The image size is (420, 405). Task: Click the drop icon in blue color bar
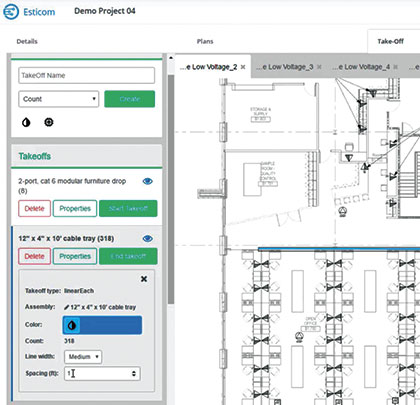(x=72, y=325)
